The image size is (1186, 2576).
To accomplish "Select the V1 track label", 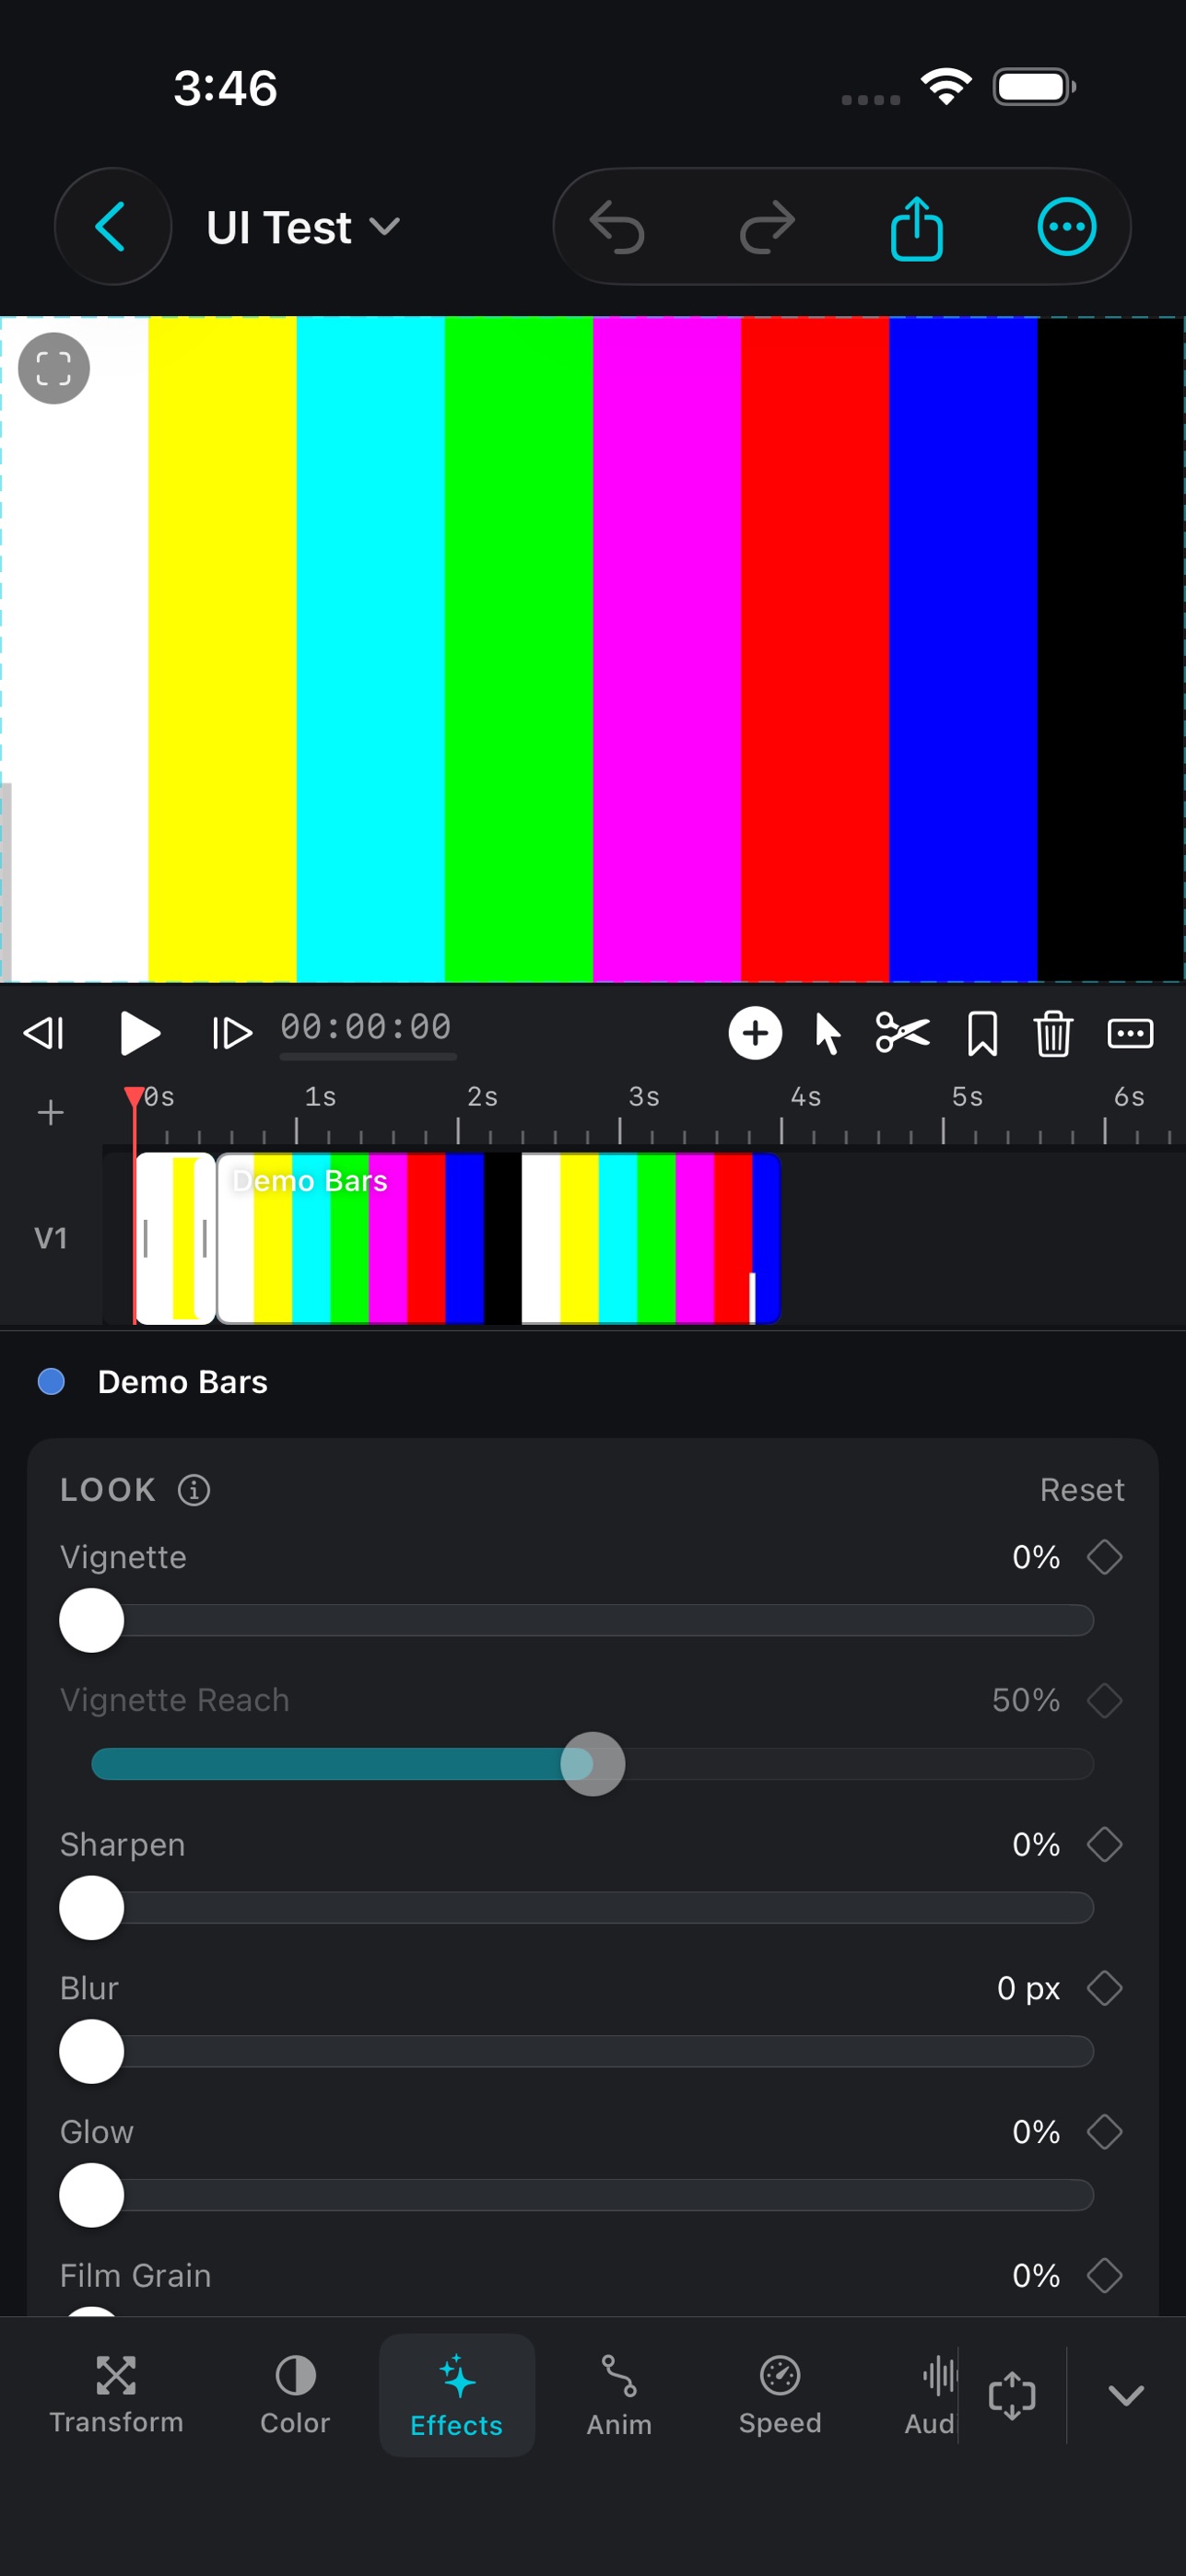I will pyautogui.click(x=50, y=1238).
